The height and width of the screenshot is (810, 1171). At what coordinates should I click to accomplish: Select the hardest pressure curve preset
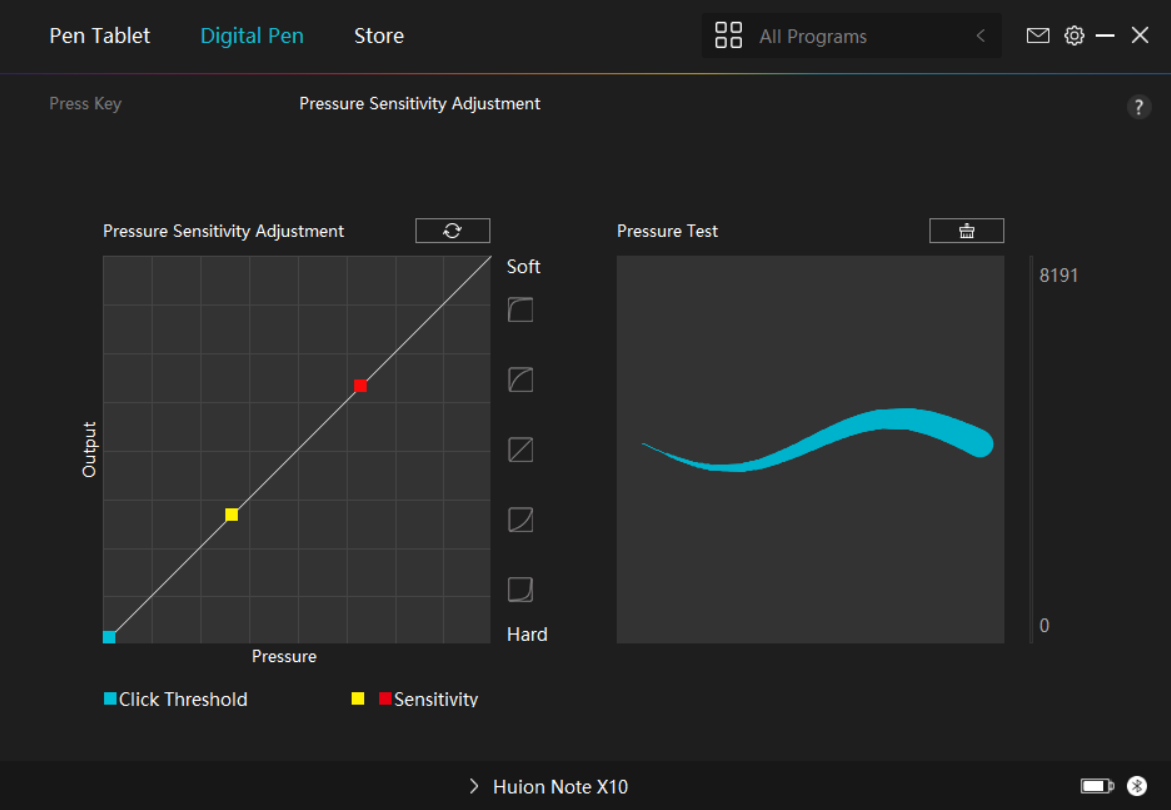click(520, 589)
